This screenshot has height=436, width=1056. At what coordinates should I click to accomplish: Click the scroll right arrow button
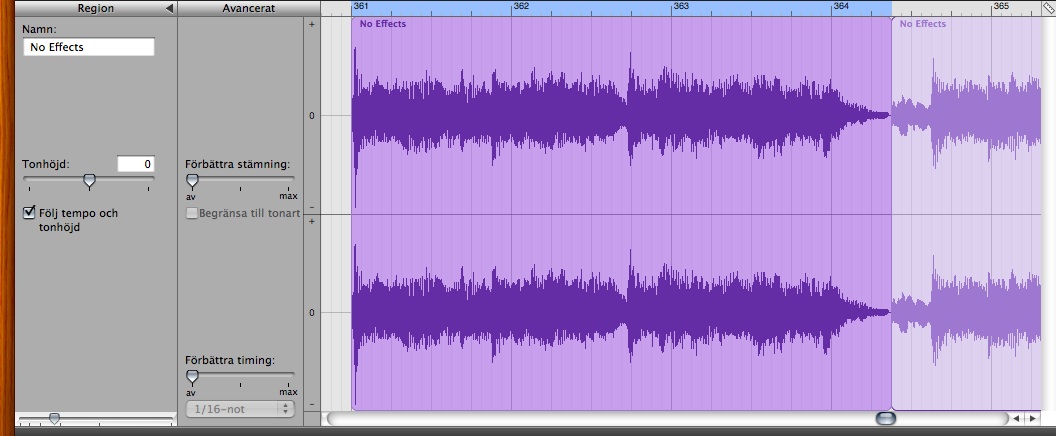pos(1032,418)
